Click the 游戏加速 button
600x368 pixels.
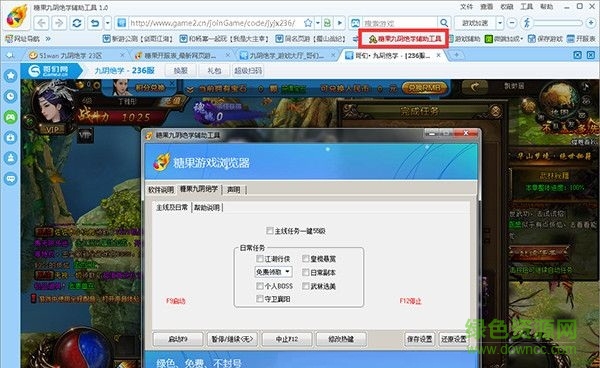(x=475, y=23)
